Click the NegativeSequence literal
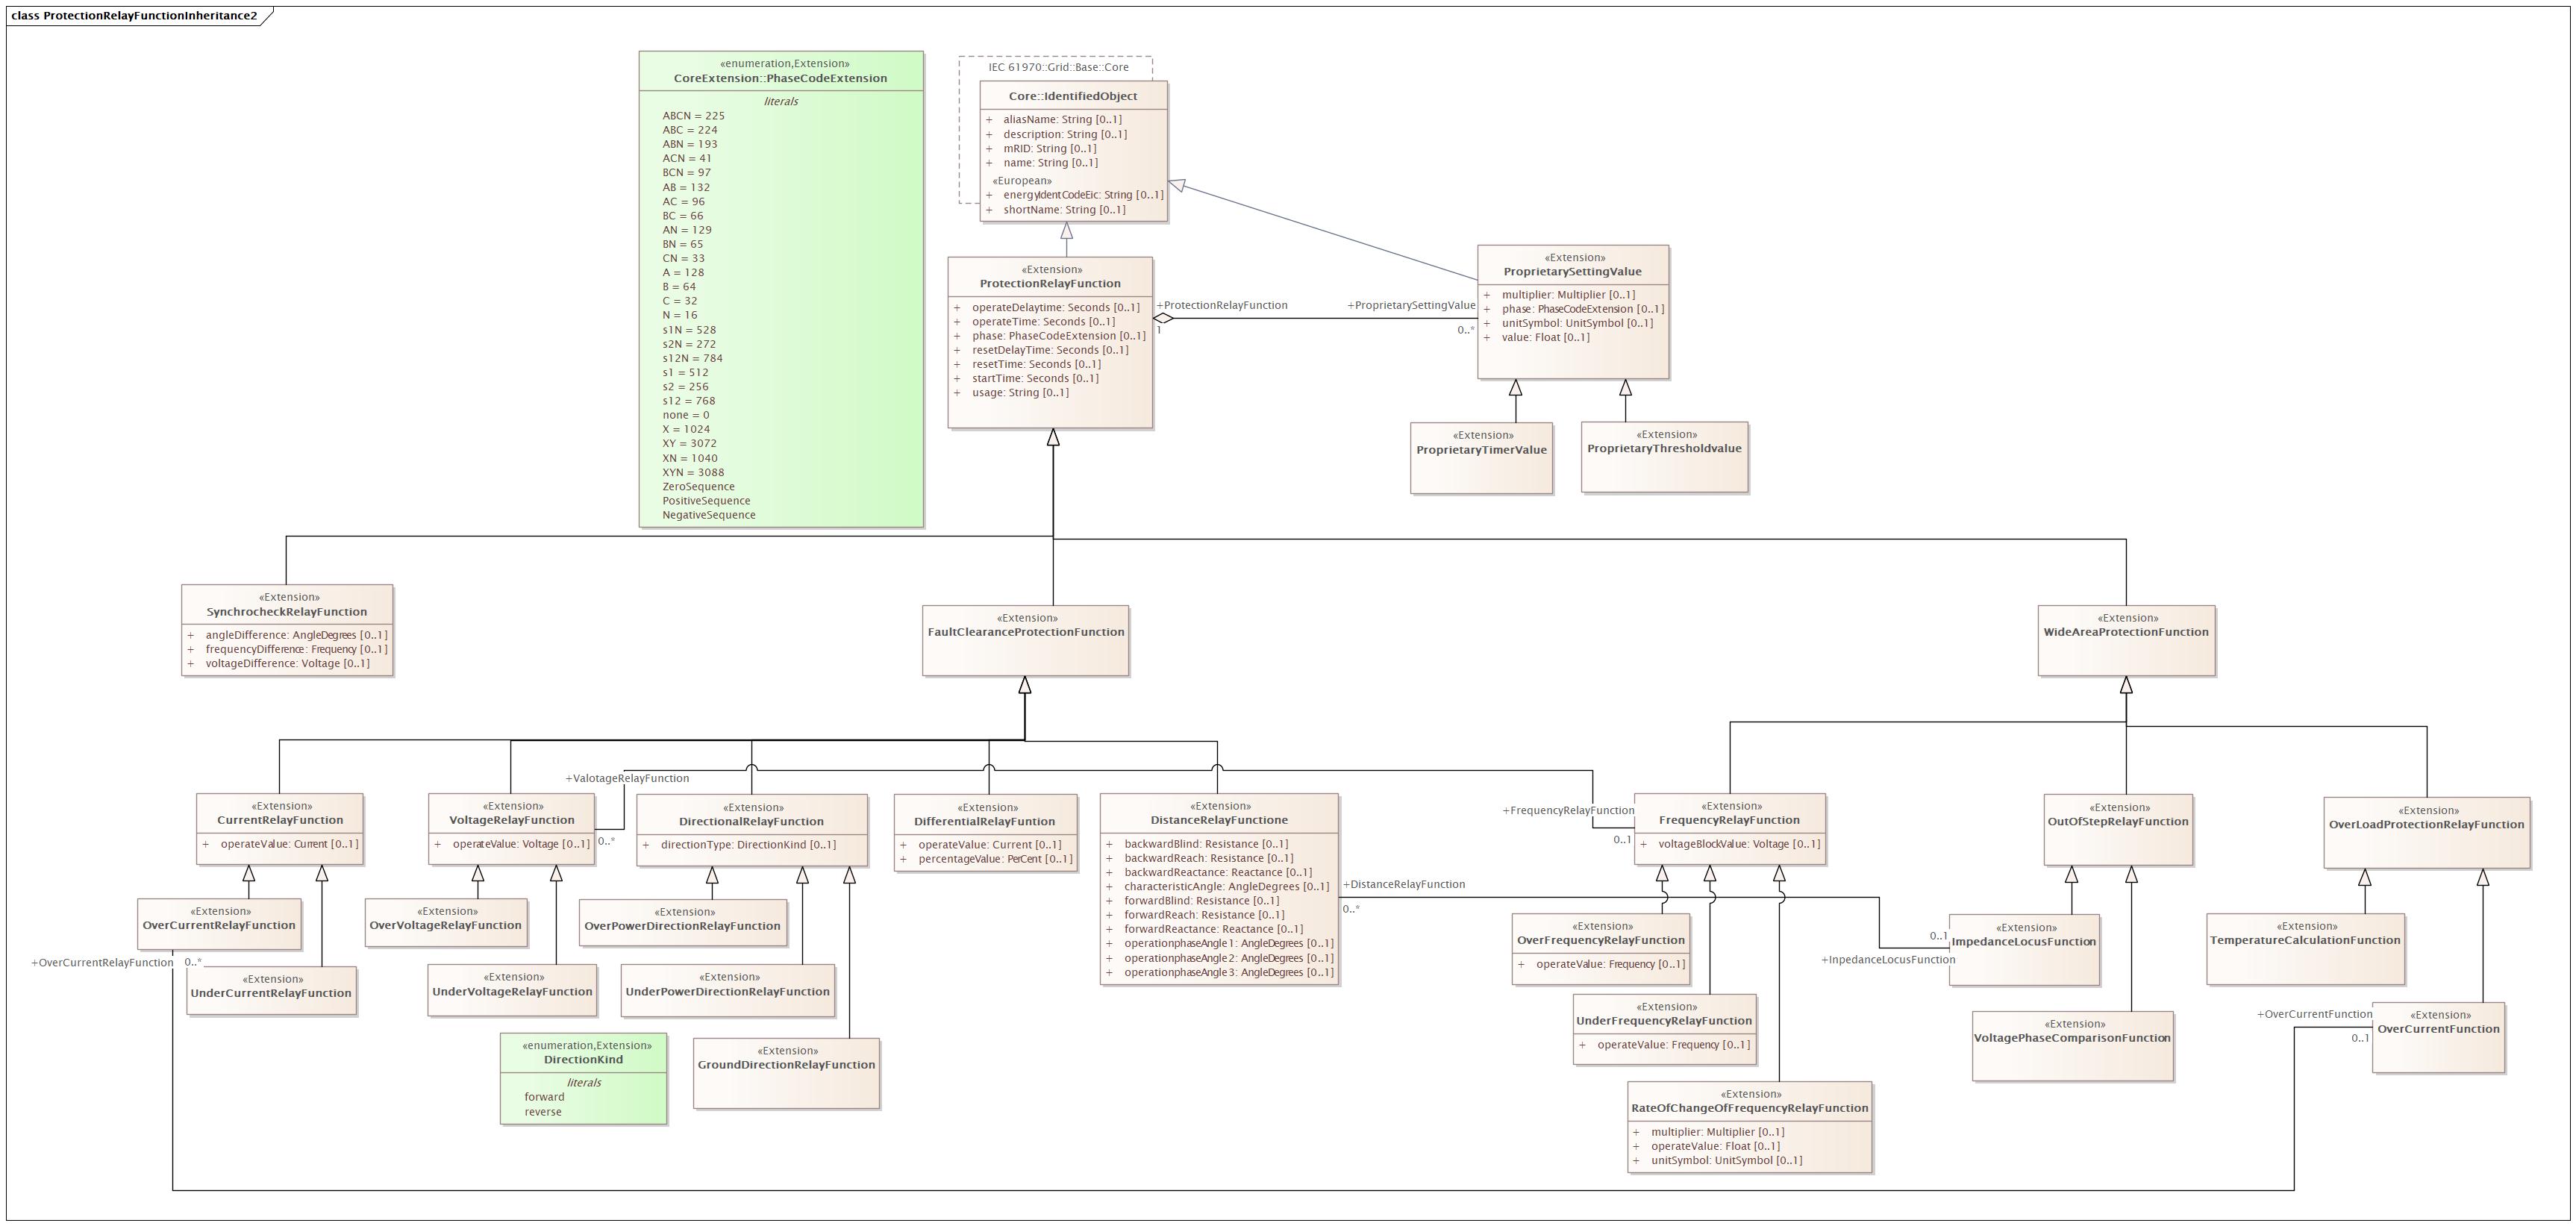 click(709, 515)
